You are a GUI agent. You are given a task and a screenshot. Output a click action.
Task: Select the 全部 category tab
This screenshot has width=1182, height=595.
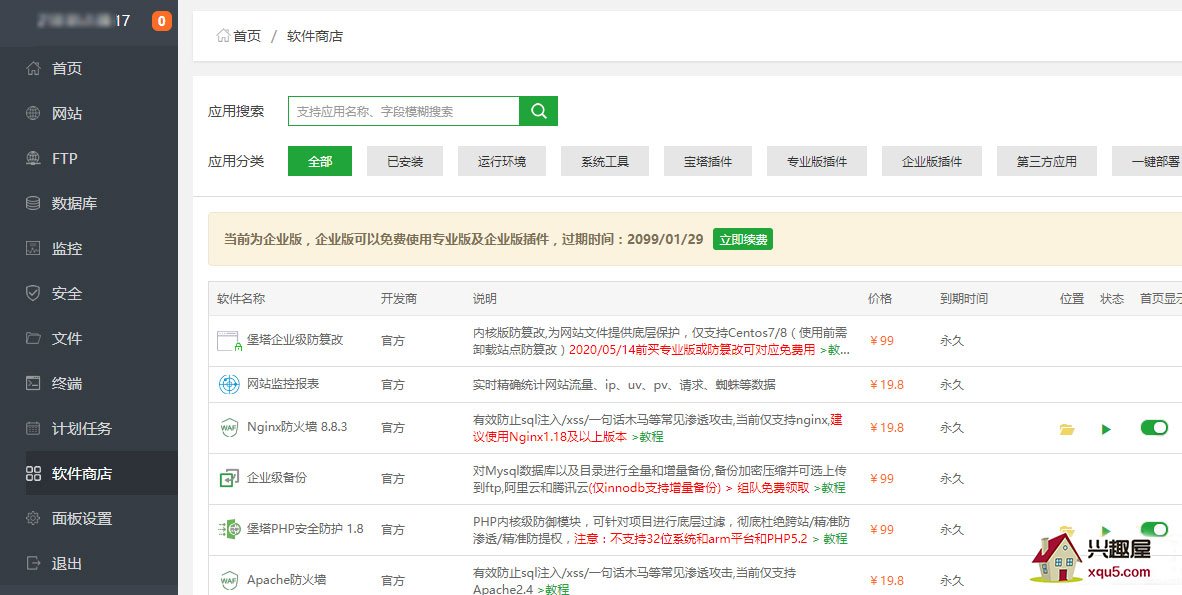point(320,161)
